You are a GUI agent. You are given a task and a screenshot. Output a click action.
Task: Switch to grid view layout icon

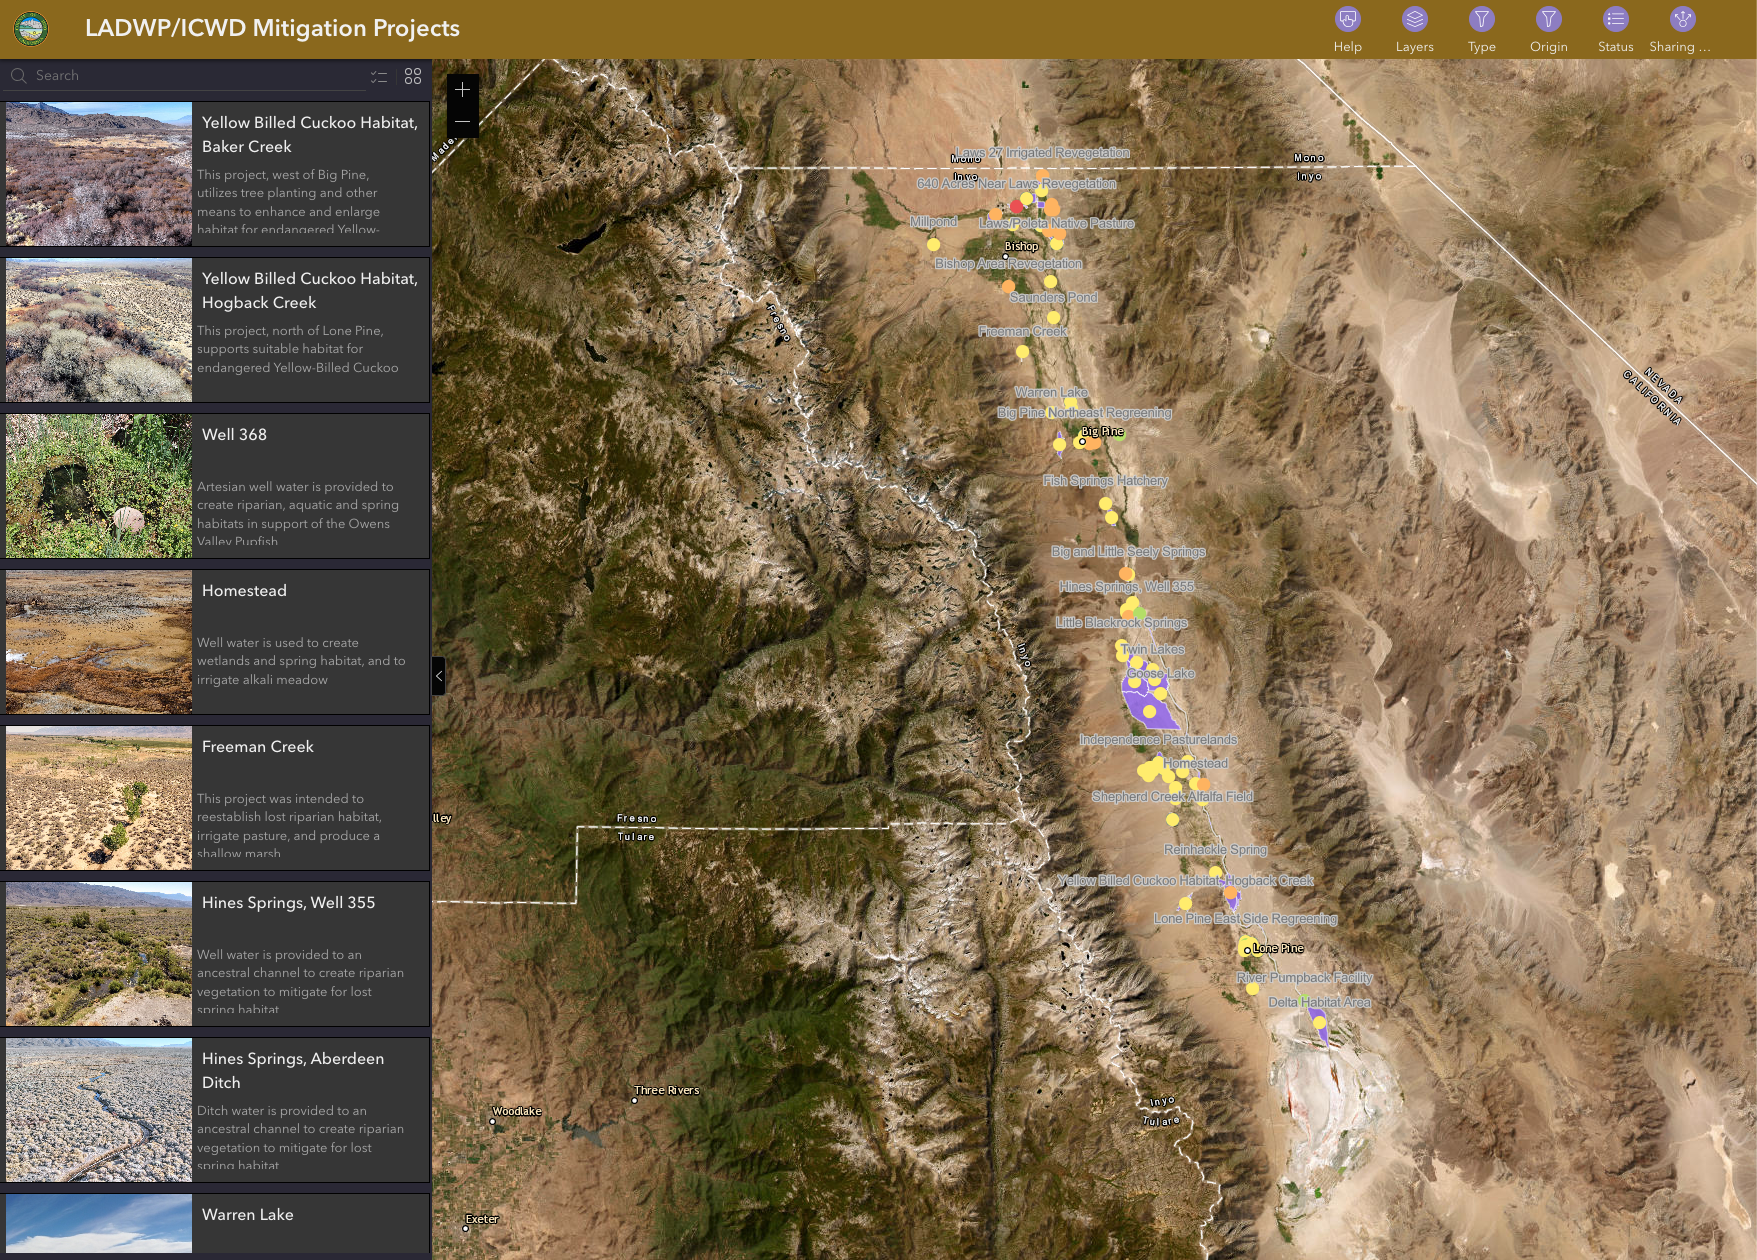point(413,77)
